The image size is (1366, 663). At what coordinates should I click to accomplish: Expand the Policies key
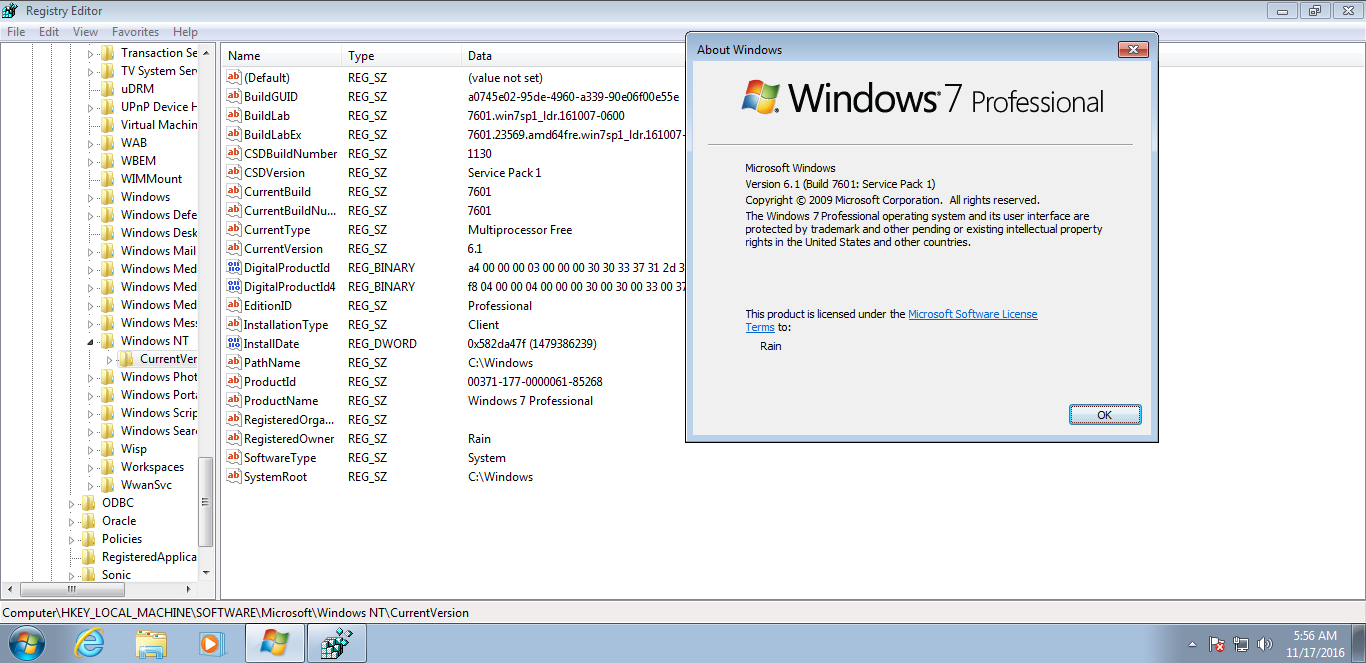72,539
